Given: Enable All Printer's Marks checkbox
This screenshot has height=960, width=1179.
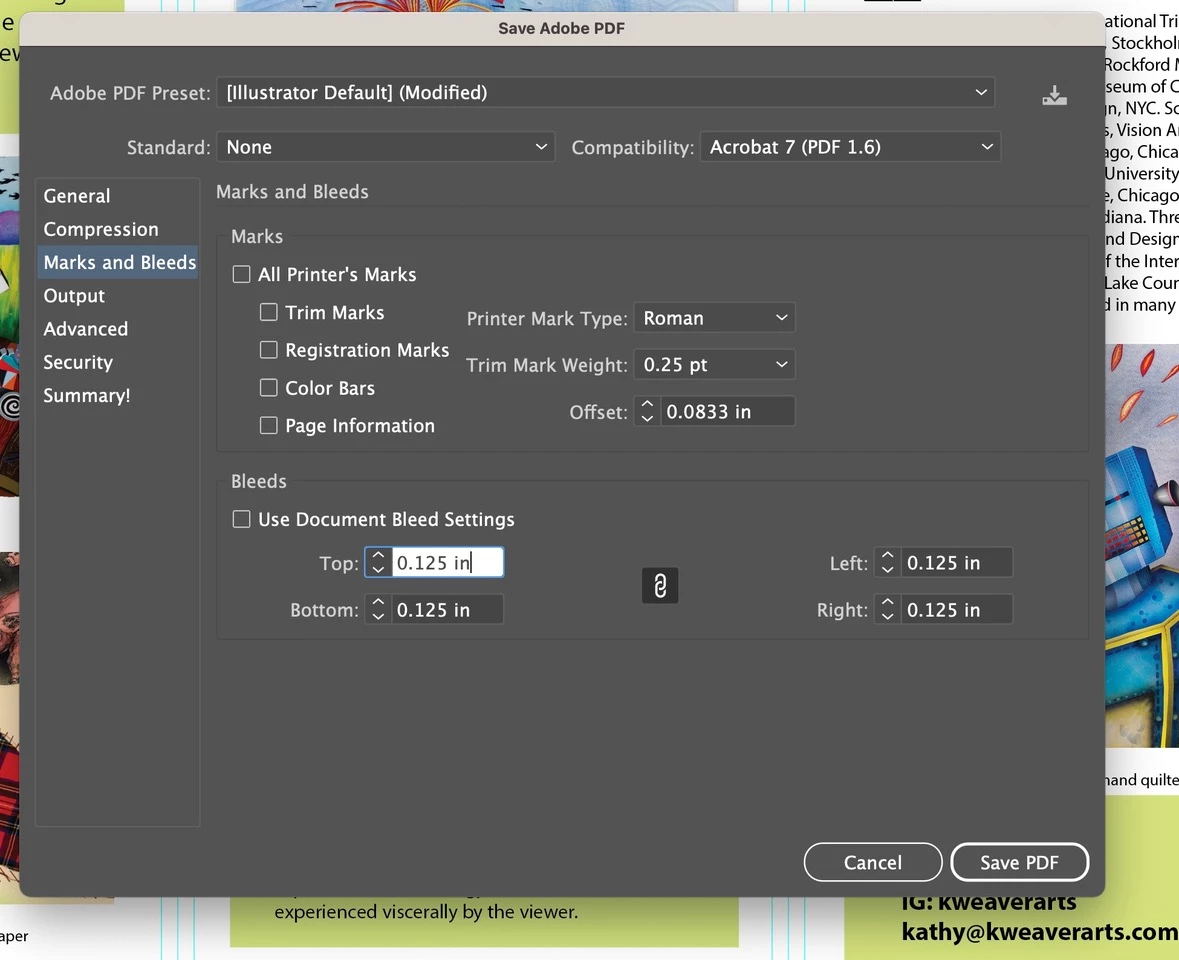Looking at the screenshot, I should pos(241,274).
